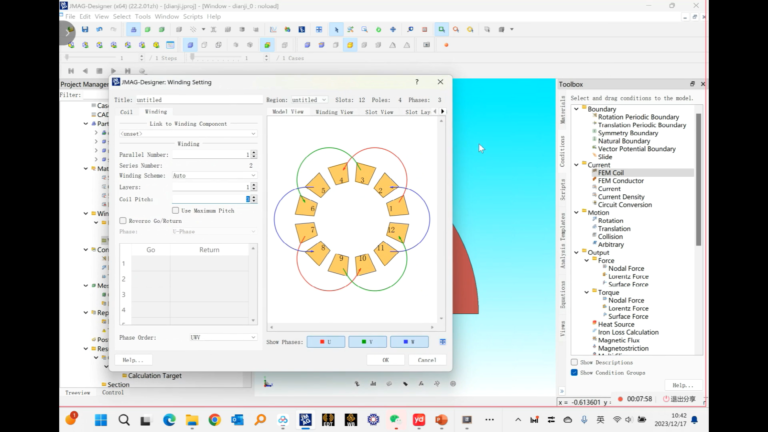Click the Toolbox panel float icon

pos(692,84)
